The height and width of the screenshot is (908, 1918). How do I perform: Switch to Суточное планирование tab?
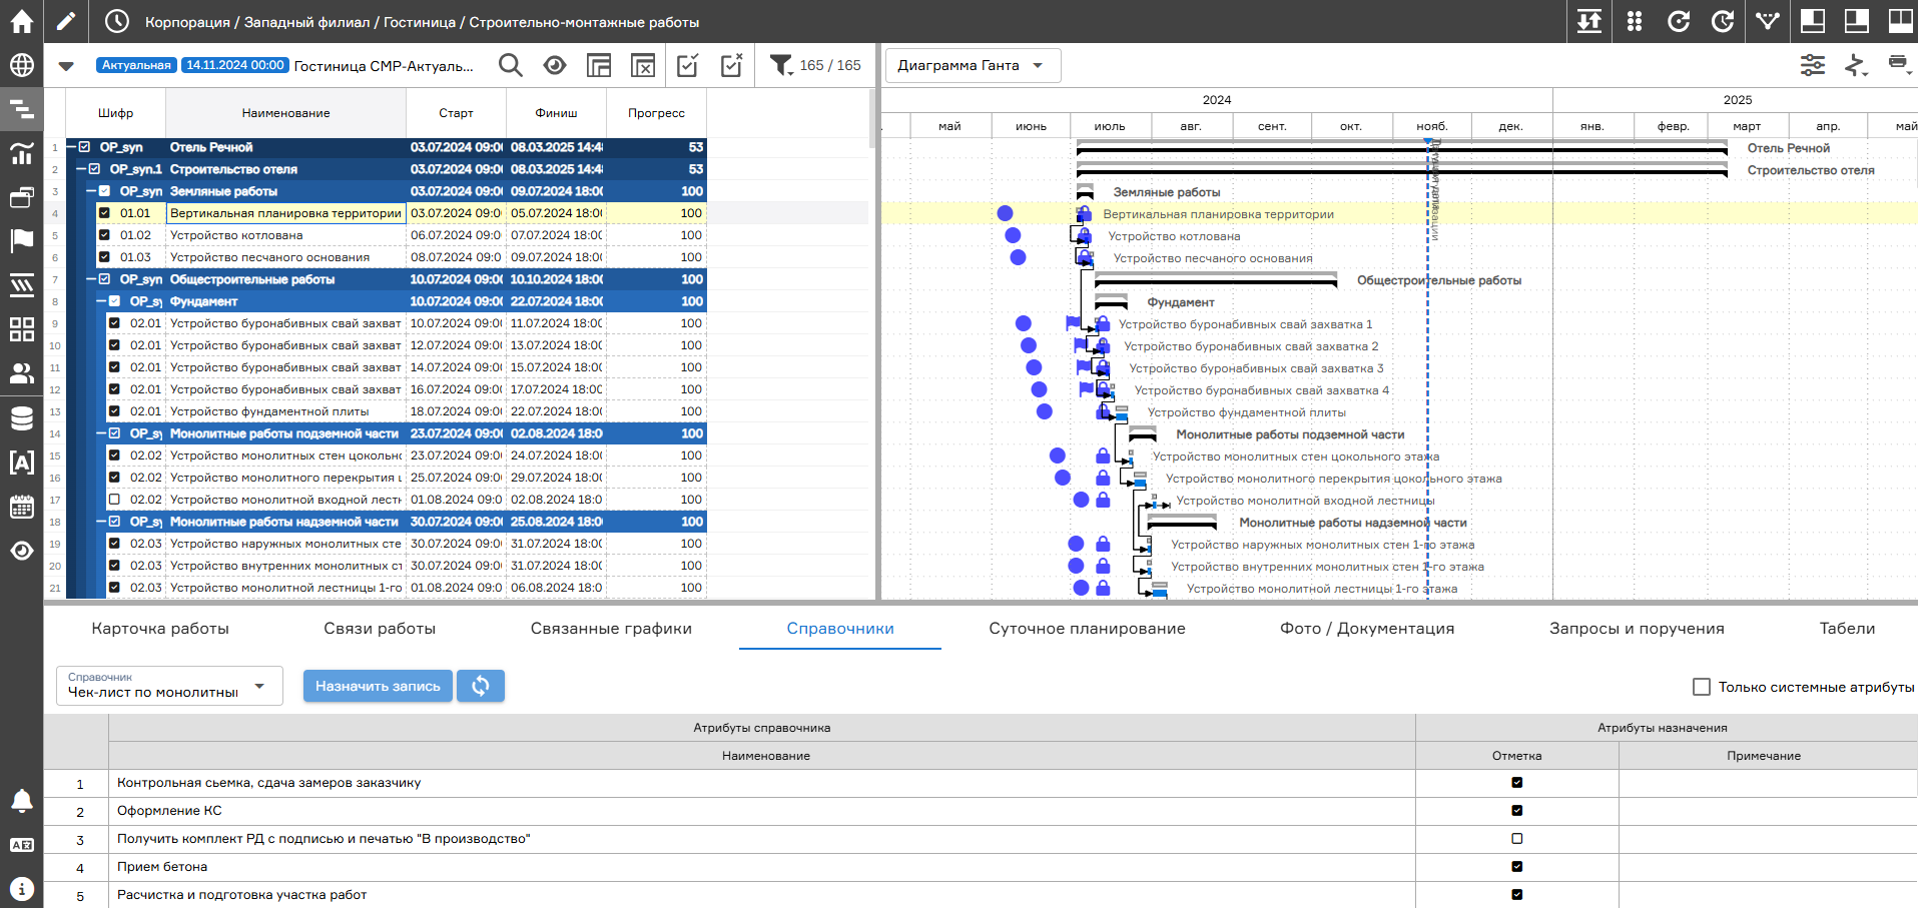tap(1087, 628)
